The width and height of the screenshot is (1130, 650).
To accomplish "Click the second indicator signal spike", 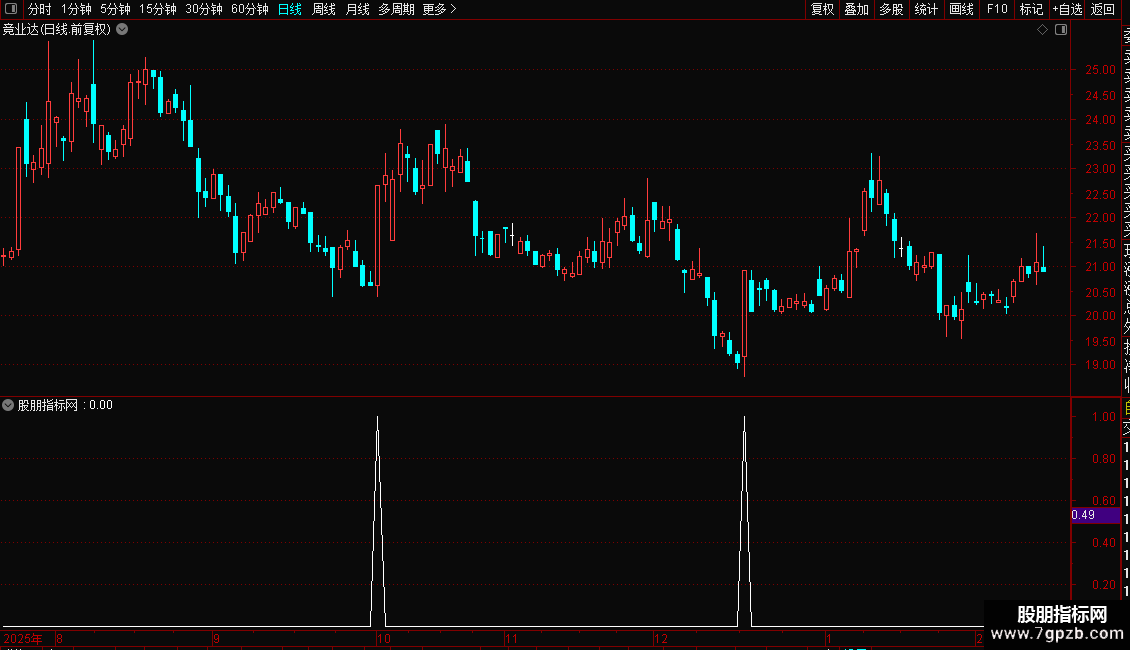I will point(744,519).
